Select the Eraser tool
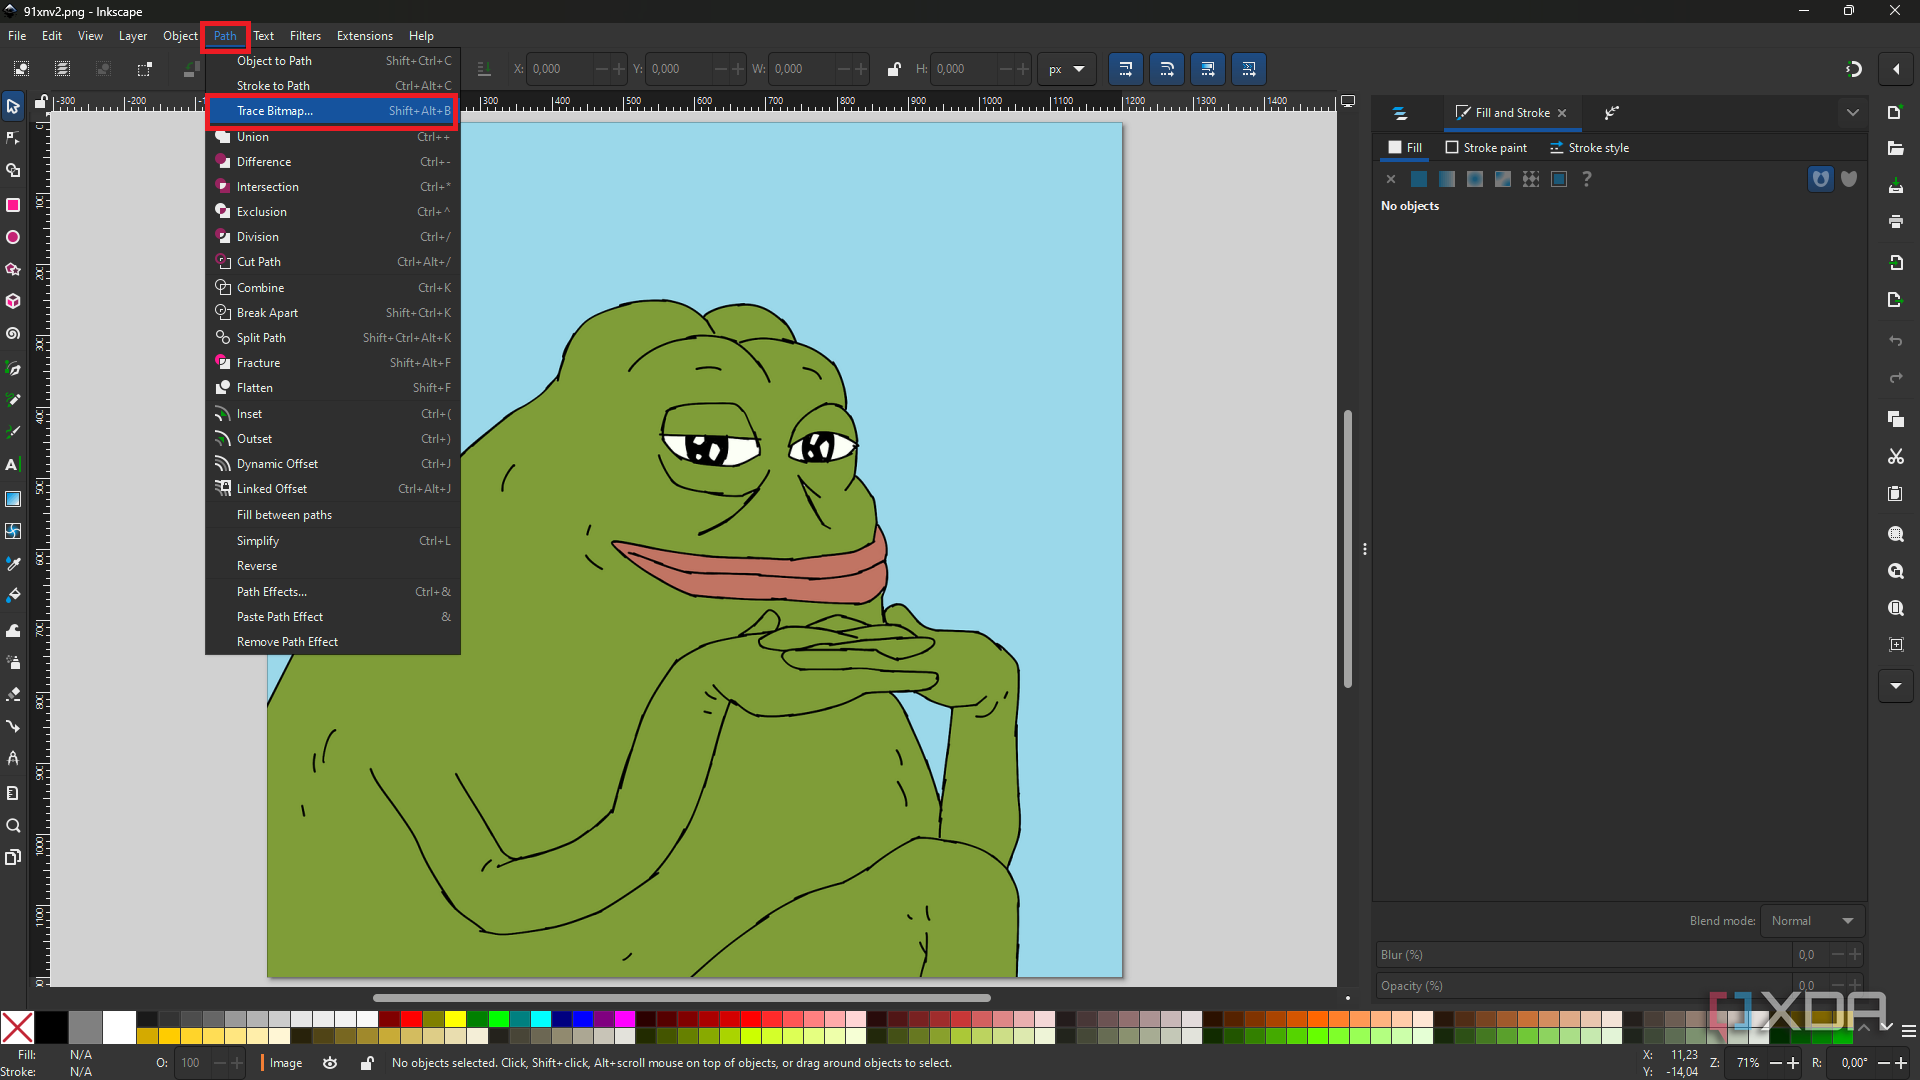1920x1080 pixels. [x=13, y=694]
